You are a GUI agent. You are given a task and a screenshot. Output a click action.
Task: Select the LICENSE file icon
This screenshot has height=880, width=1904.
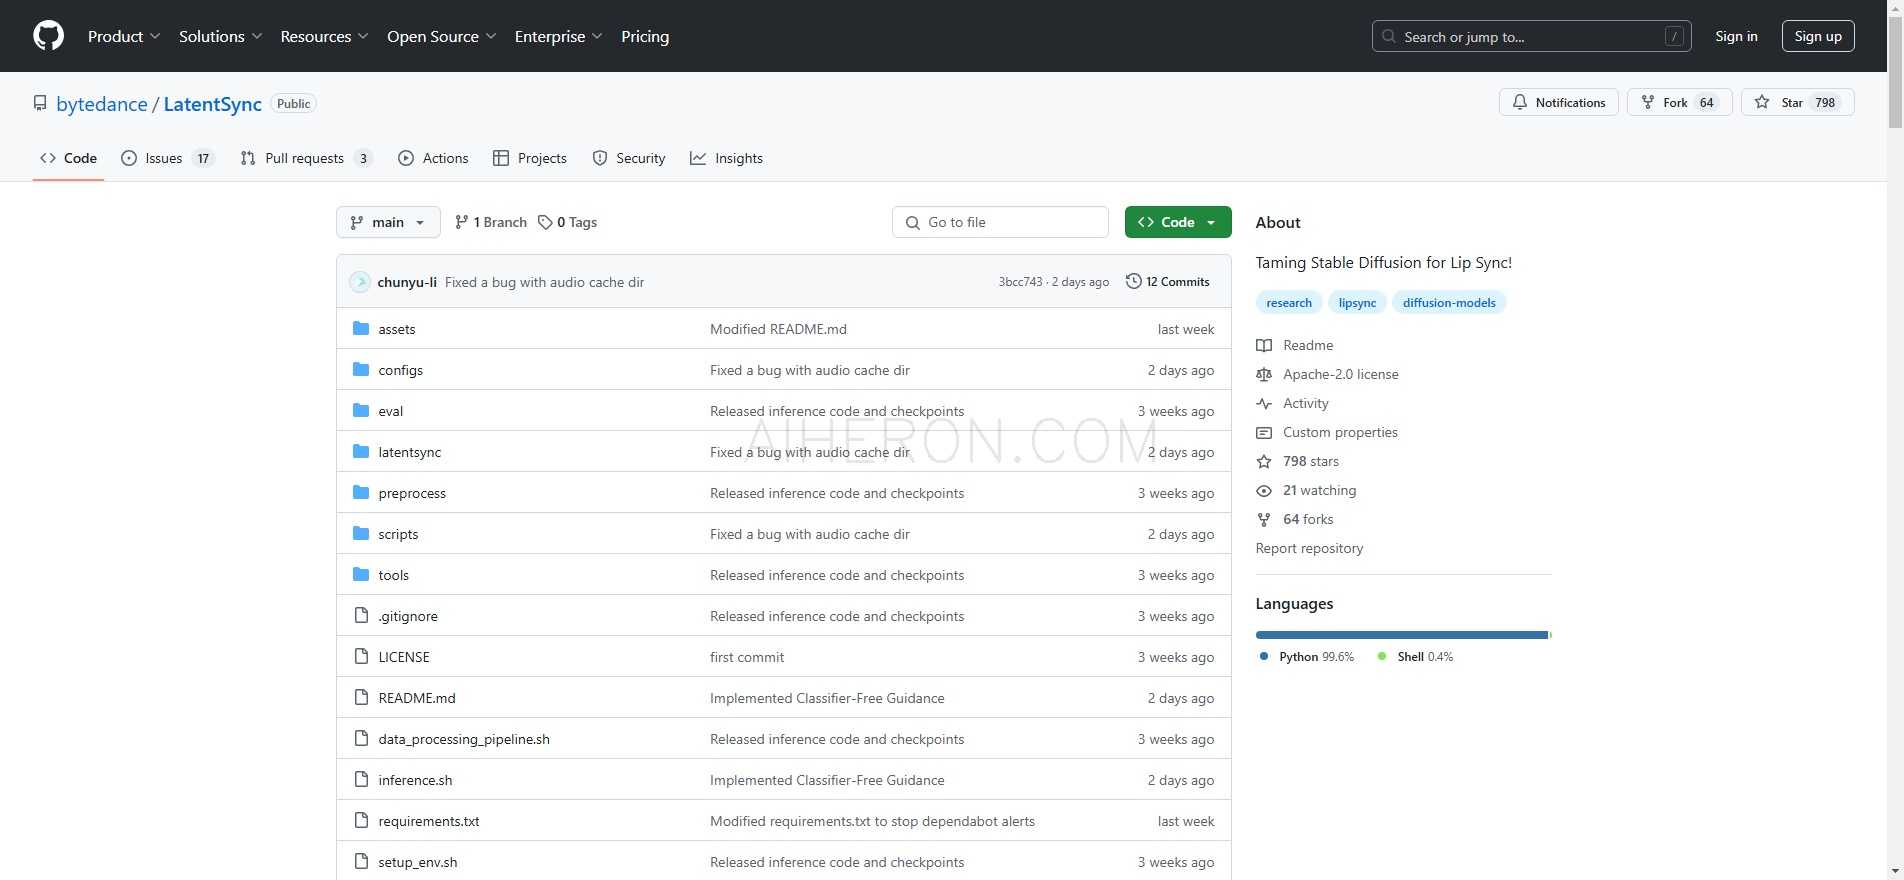click(361, 656)
